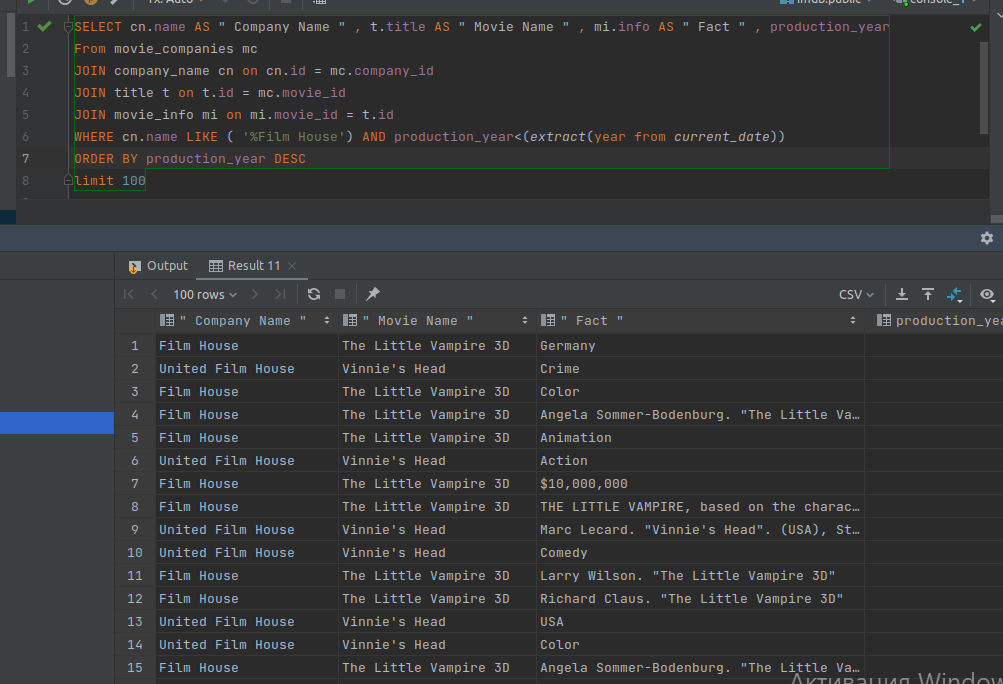
Task: Click the 'Comedy' fact cell in row 10
Action: click(x=700, y=553)
